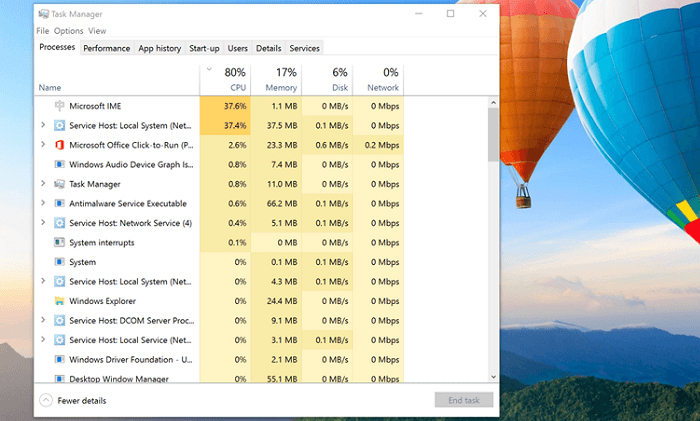This screenshot has height=421, width=700.
Task: Click the Service Host: Local System 4.3 MB gear icon
Action: click(x=59, y=281)
